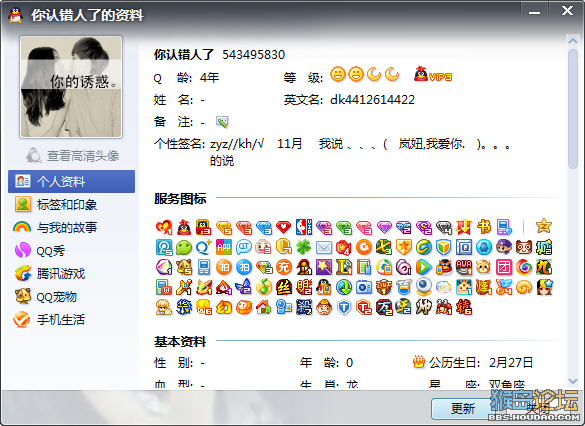The width and height of the screenshot is (585, 426).
Task: Click the red heart diamond service icon
Action: [284, 227]
